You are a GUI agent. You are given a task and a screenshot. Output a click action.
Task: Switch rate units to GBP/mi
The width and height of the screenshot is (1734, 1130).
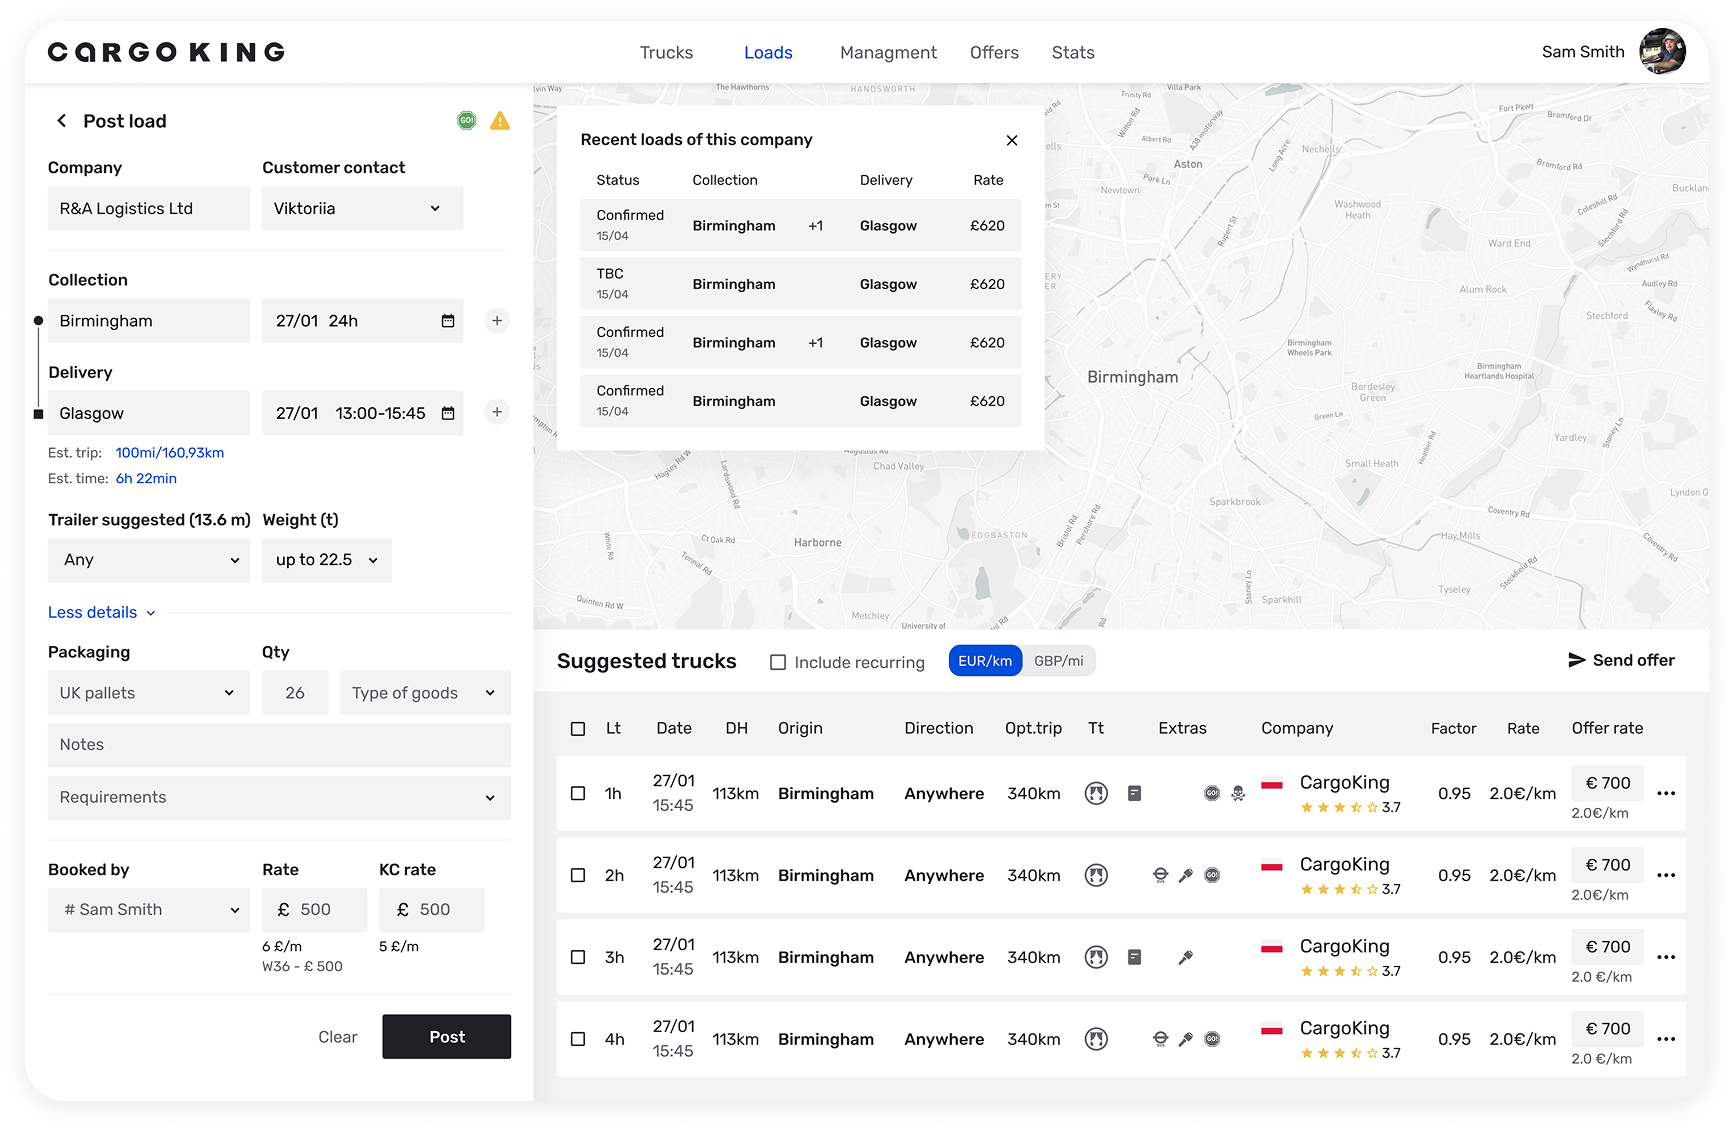[x=1058, y=661]
